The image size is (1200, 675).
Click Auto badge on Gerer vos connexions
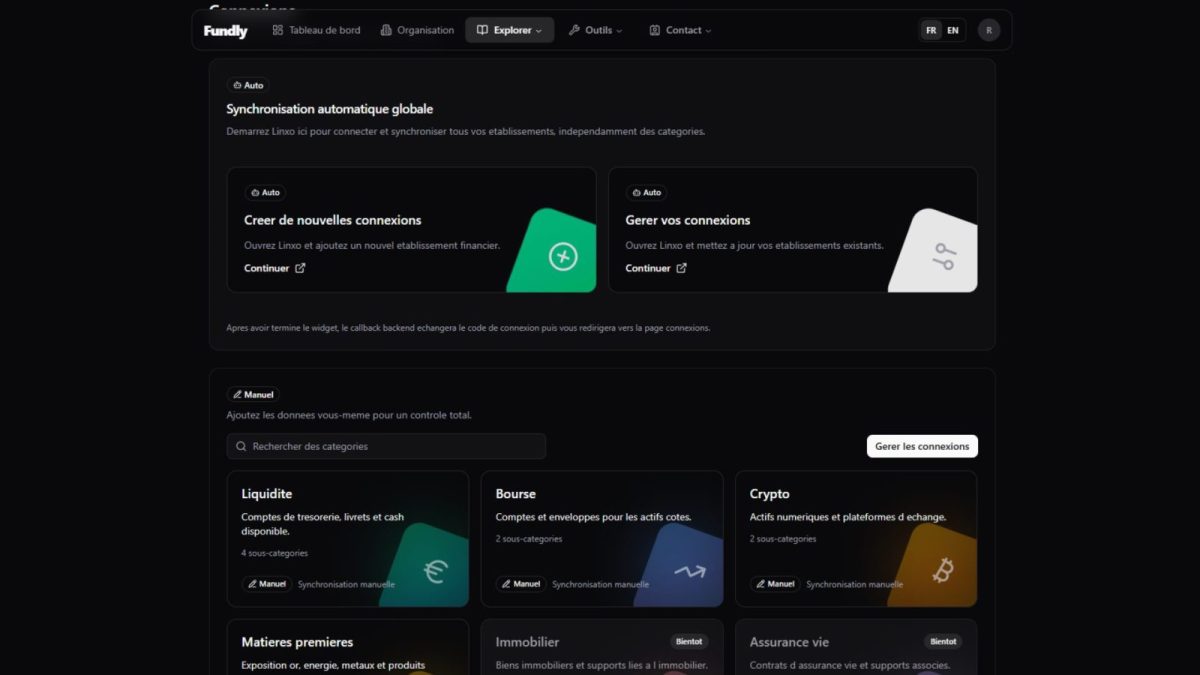click(x=647, y=192)
